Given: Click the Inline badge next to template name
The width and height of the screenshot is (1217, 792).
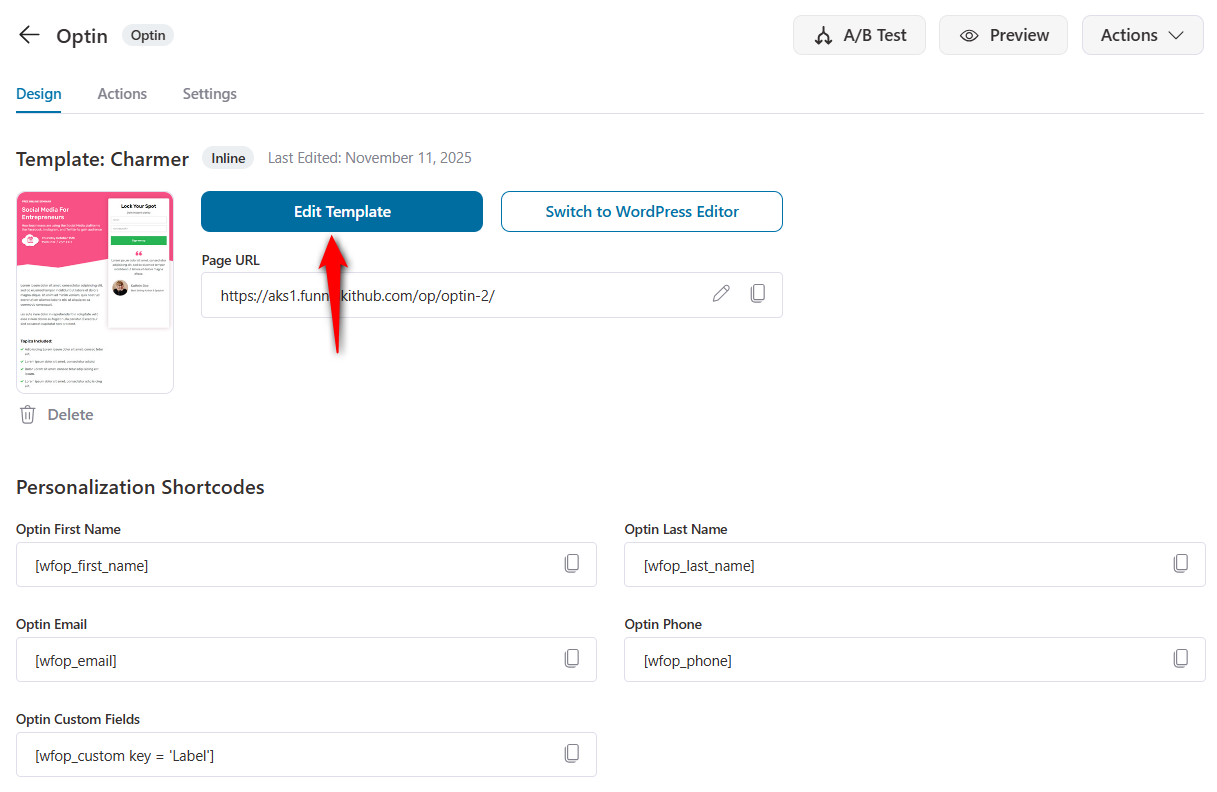Looking at the screenshot, I should coord(227,157).
